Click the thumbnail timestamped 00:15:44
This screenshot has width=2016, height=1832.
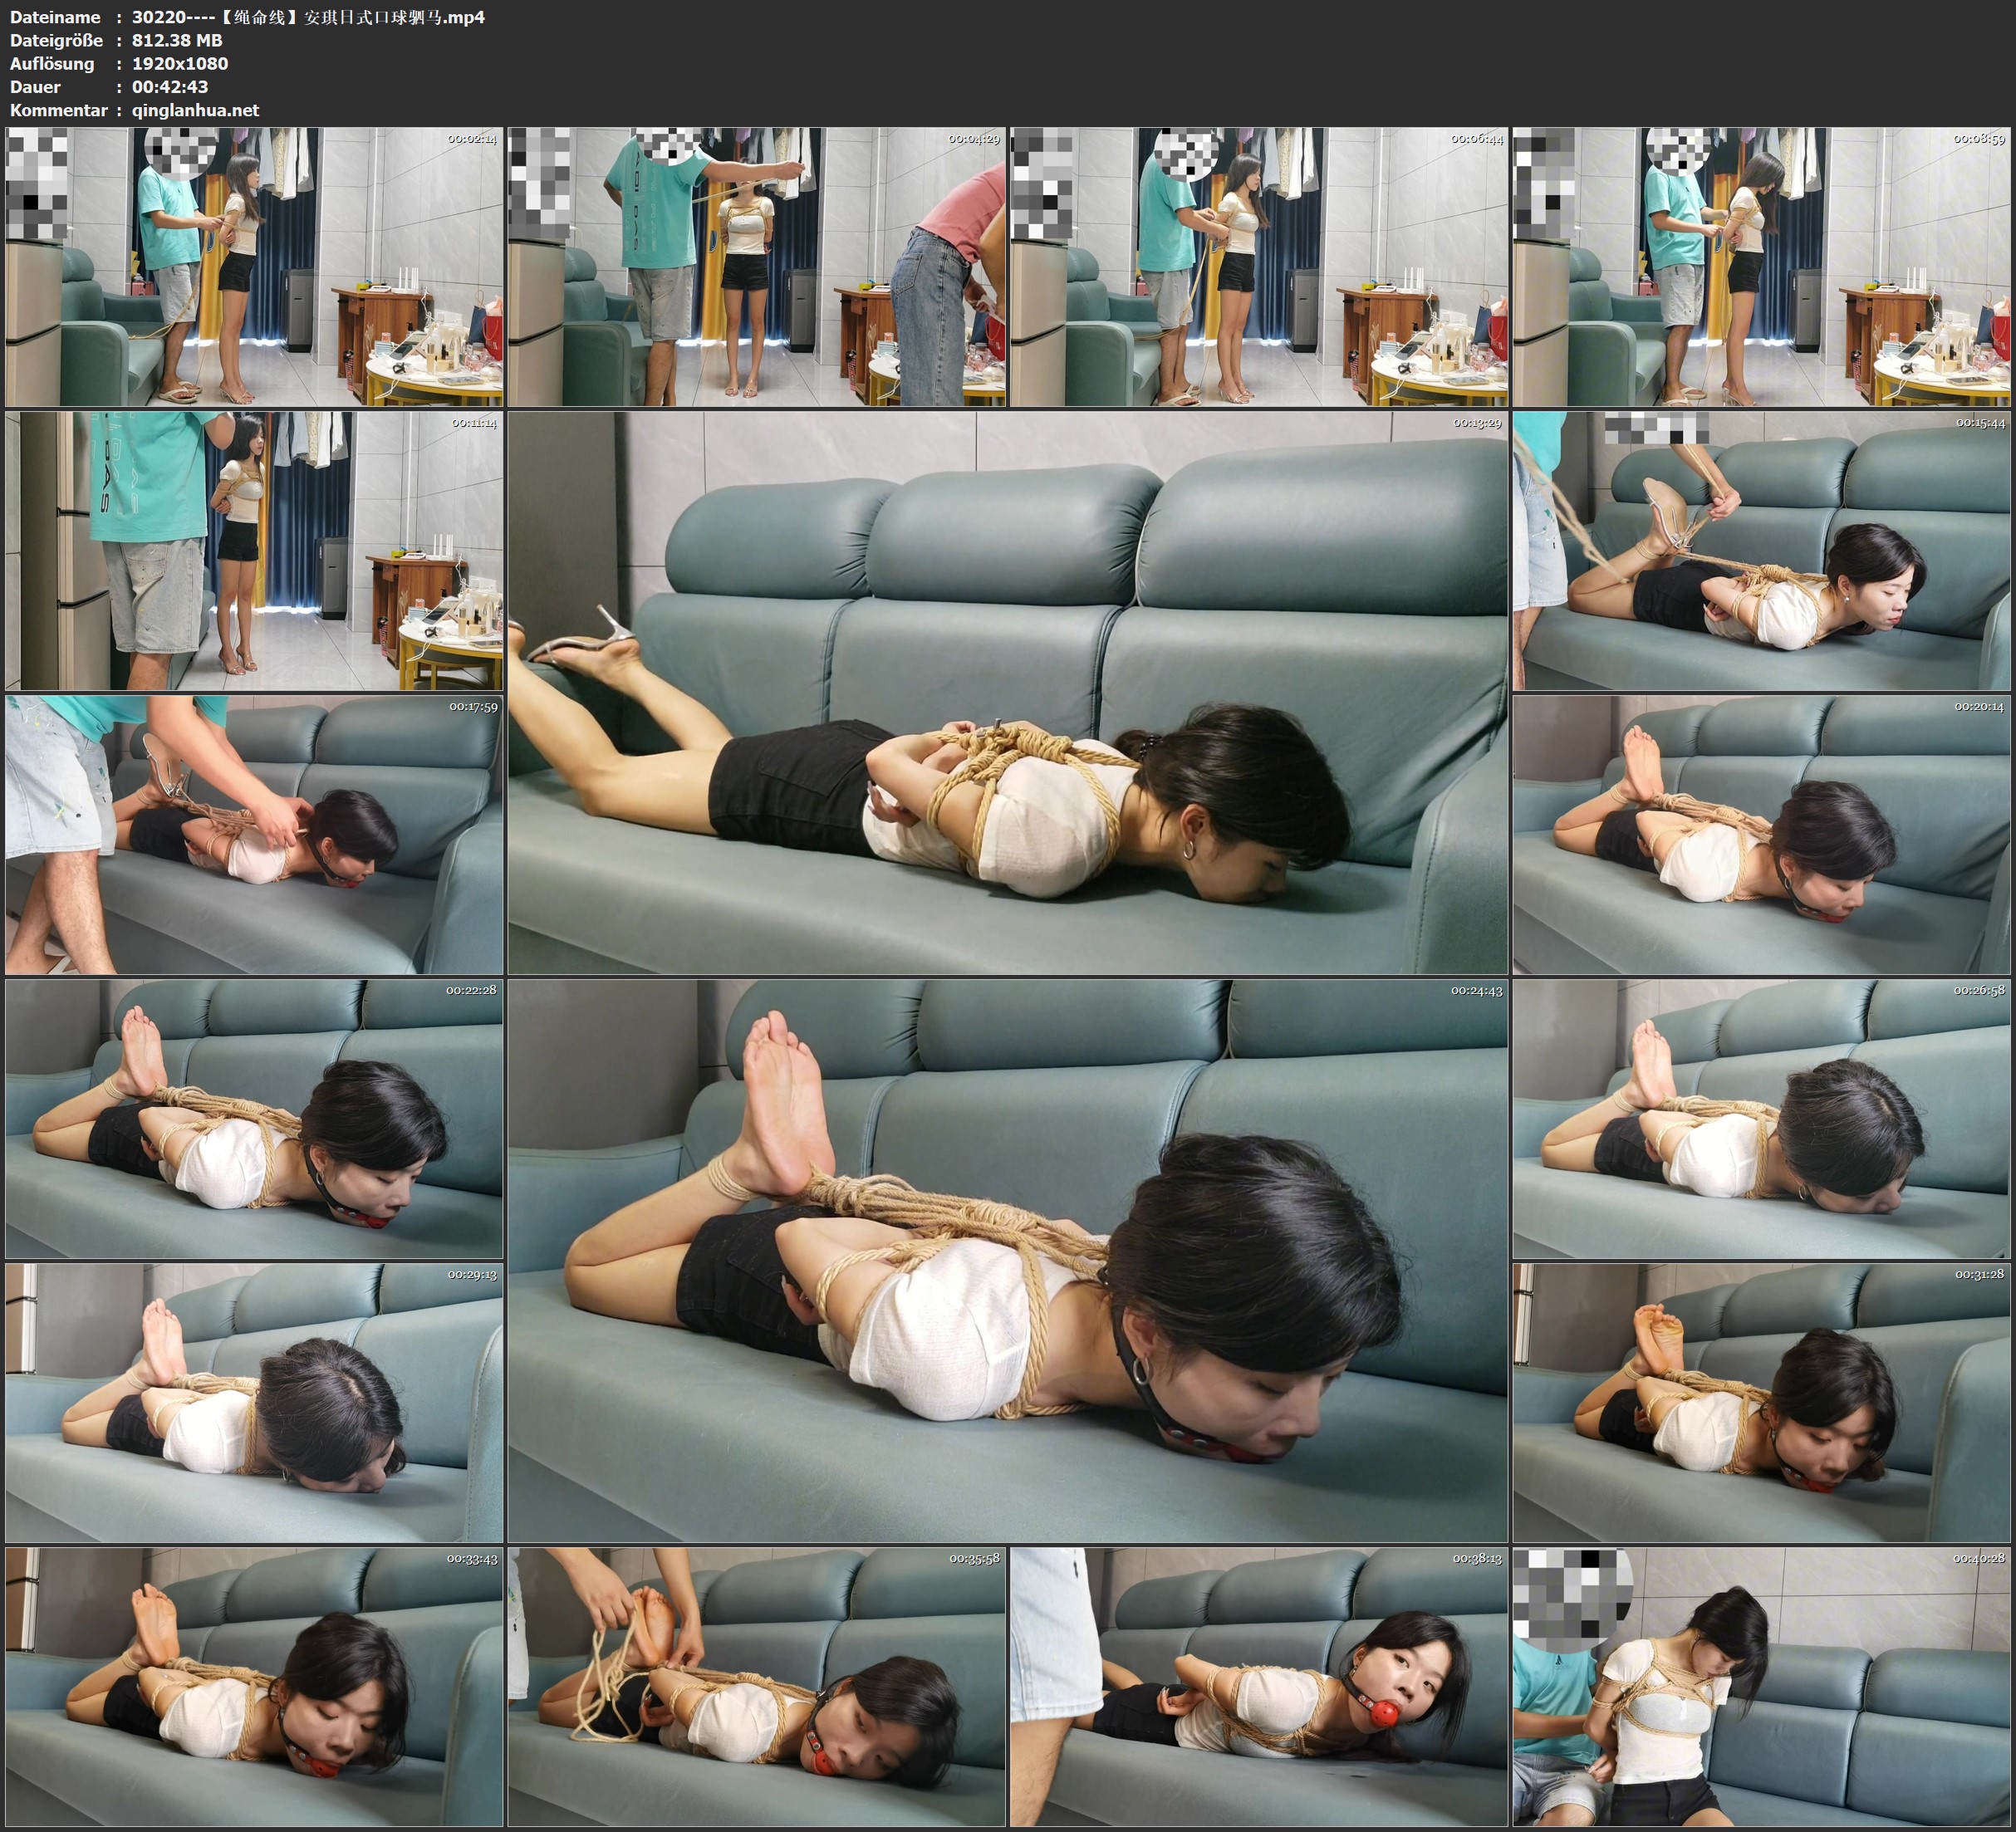(x=1761, y=550)
